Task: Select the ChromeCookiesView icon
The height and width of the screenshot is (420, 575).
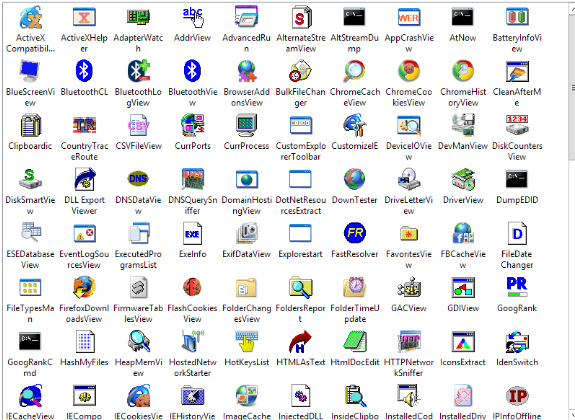Action: click(x=409, y=71)
